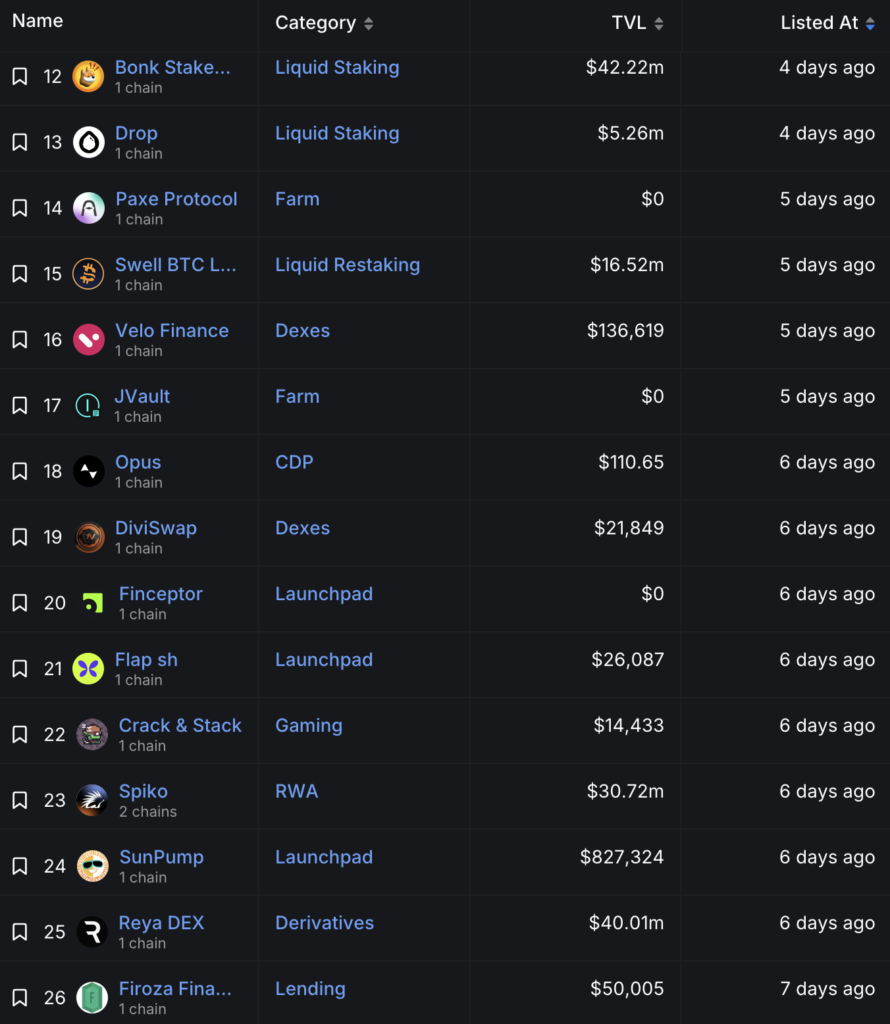Click the SunPump sunglasses logo icon
Viewport: 890px width, 1024px height.
(x=92, y=866)
